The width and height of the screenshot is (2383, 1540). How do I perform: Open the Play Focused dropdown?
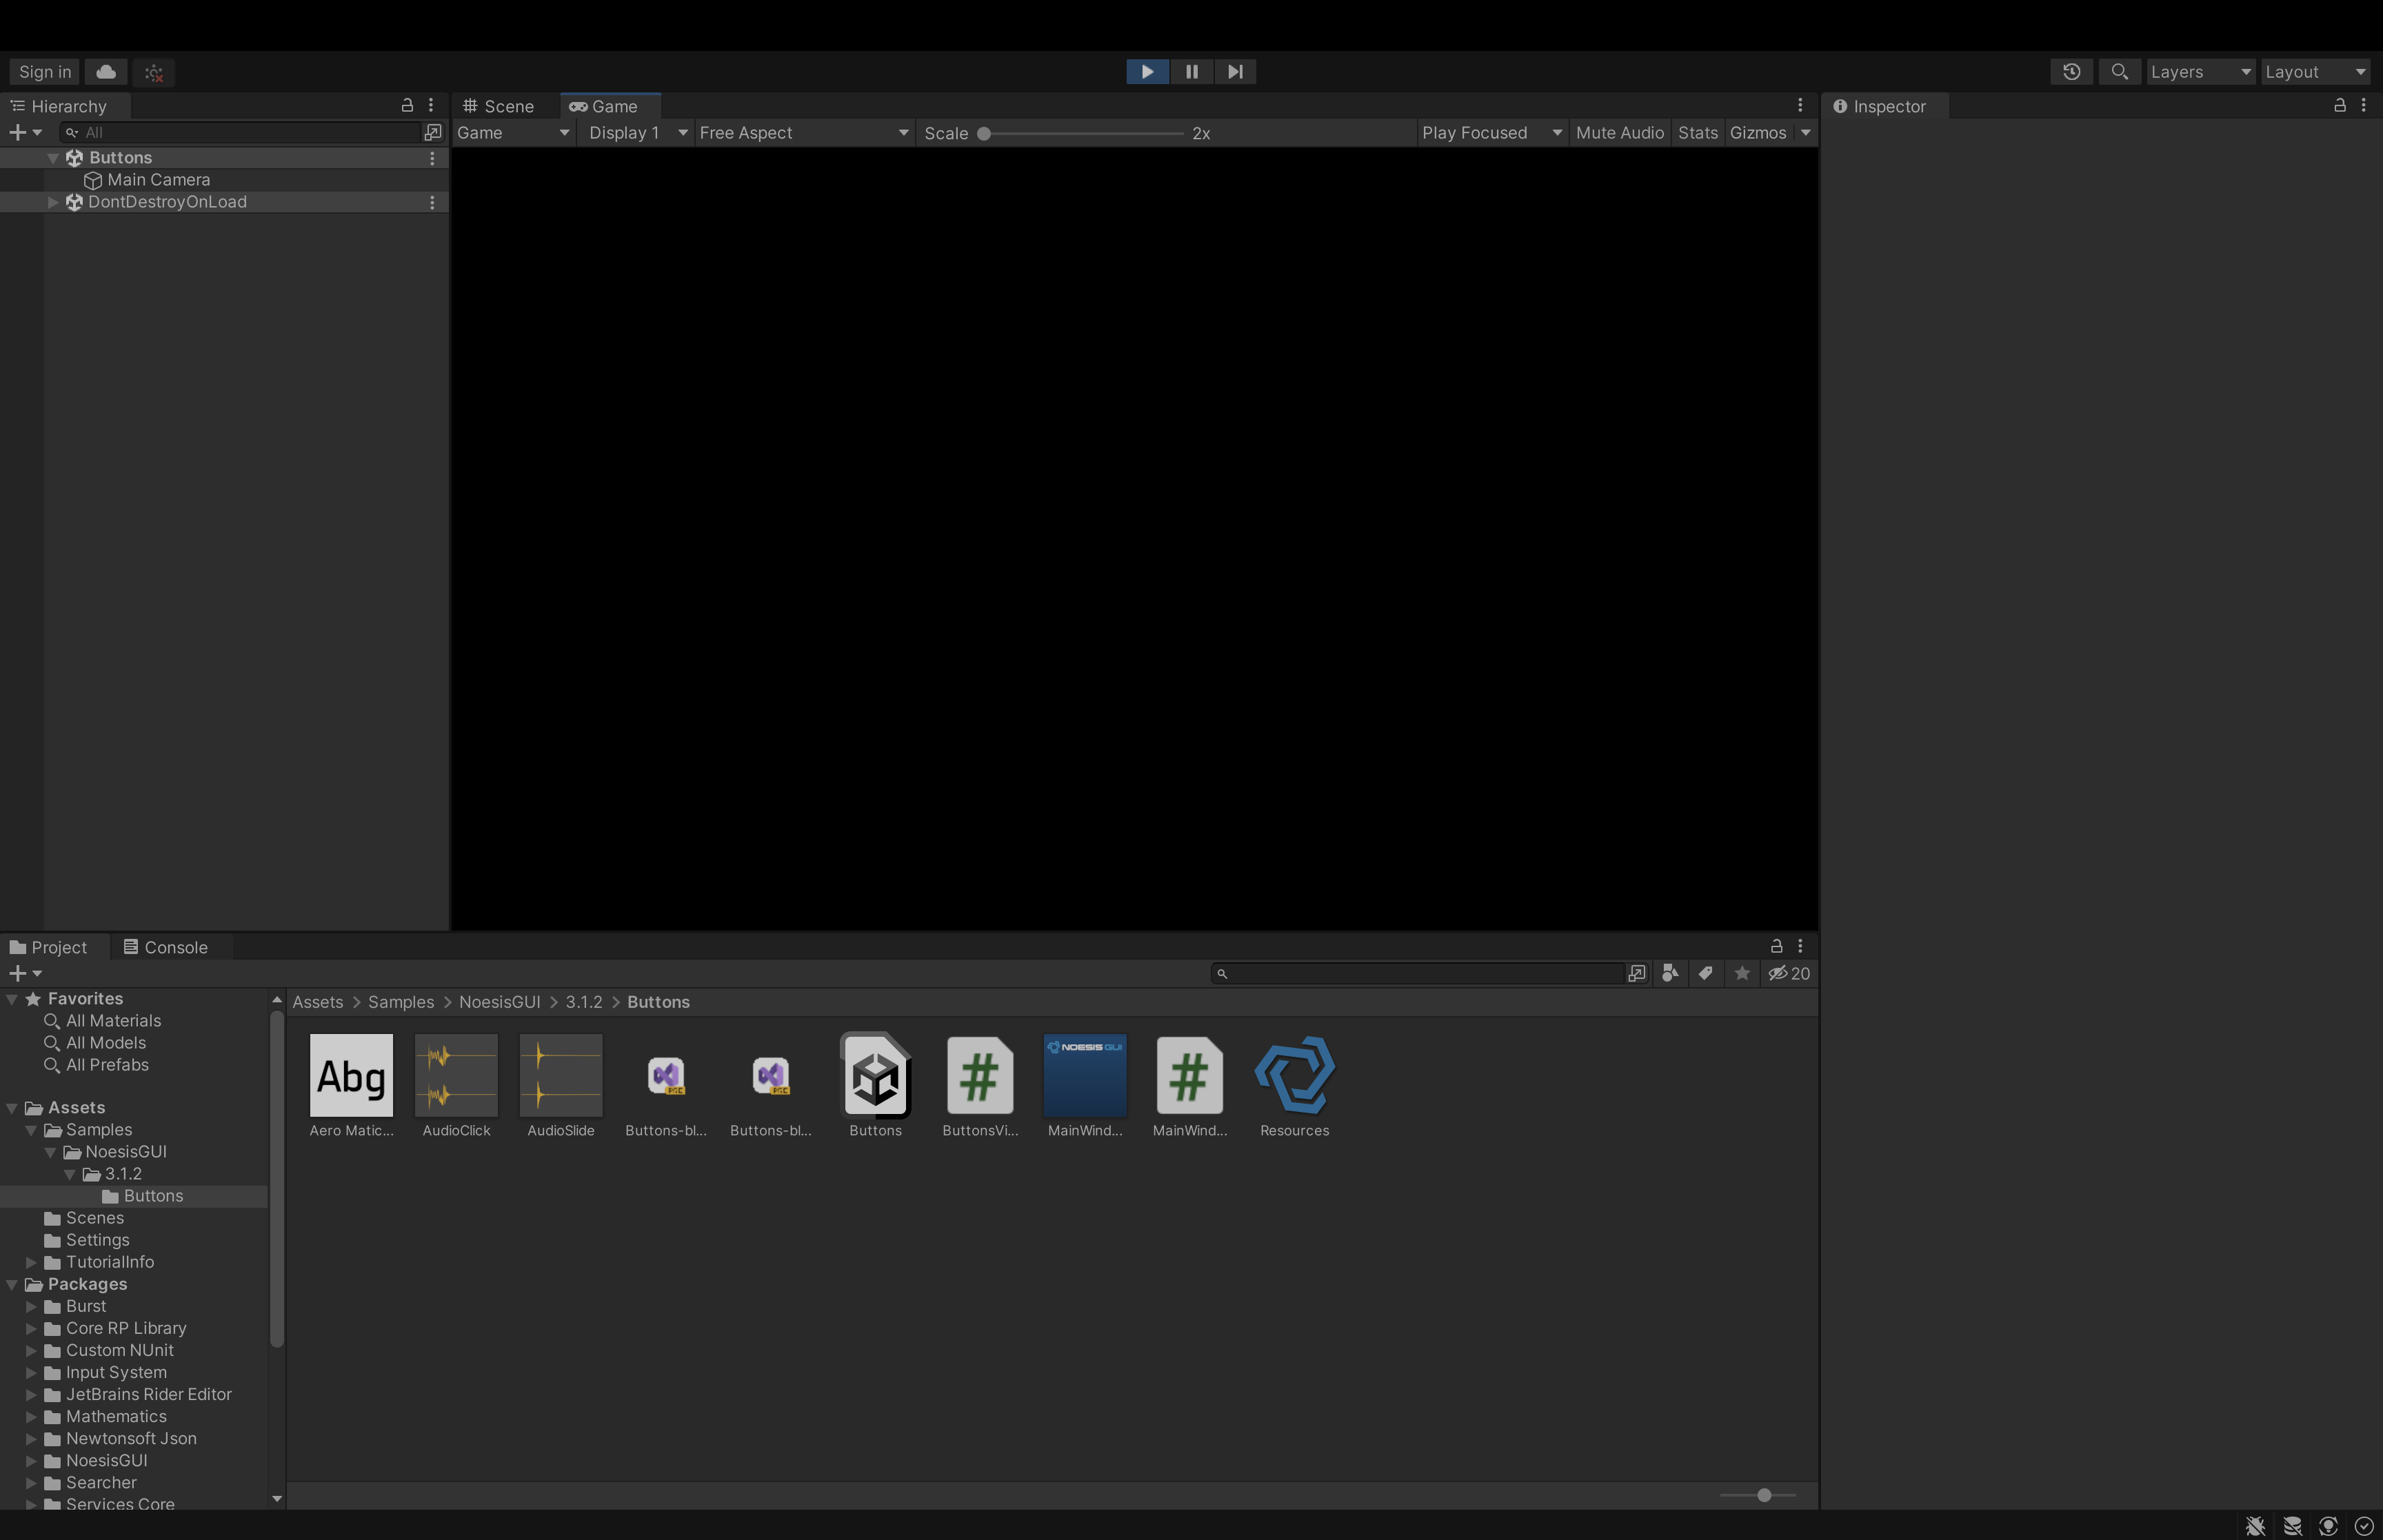click(x=1492, y=133)
